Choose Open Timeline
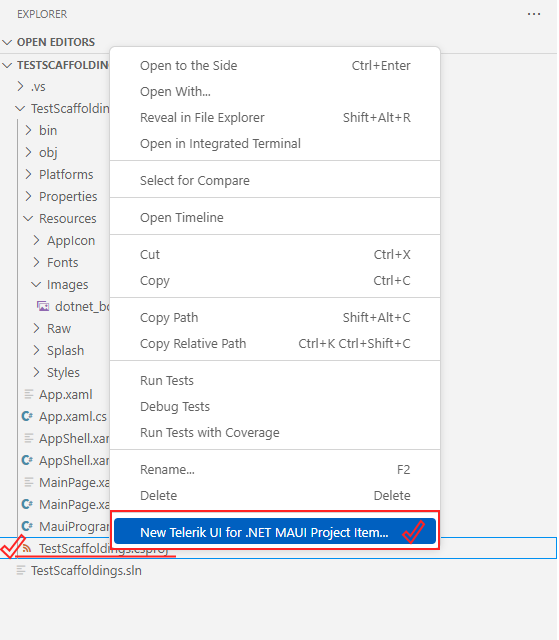This screenshot has width=559, height=640. coord(275,218)
